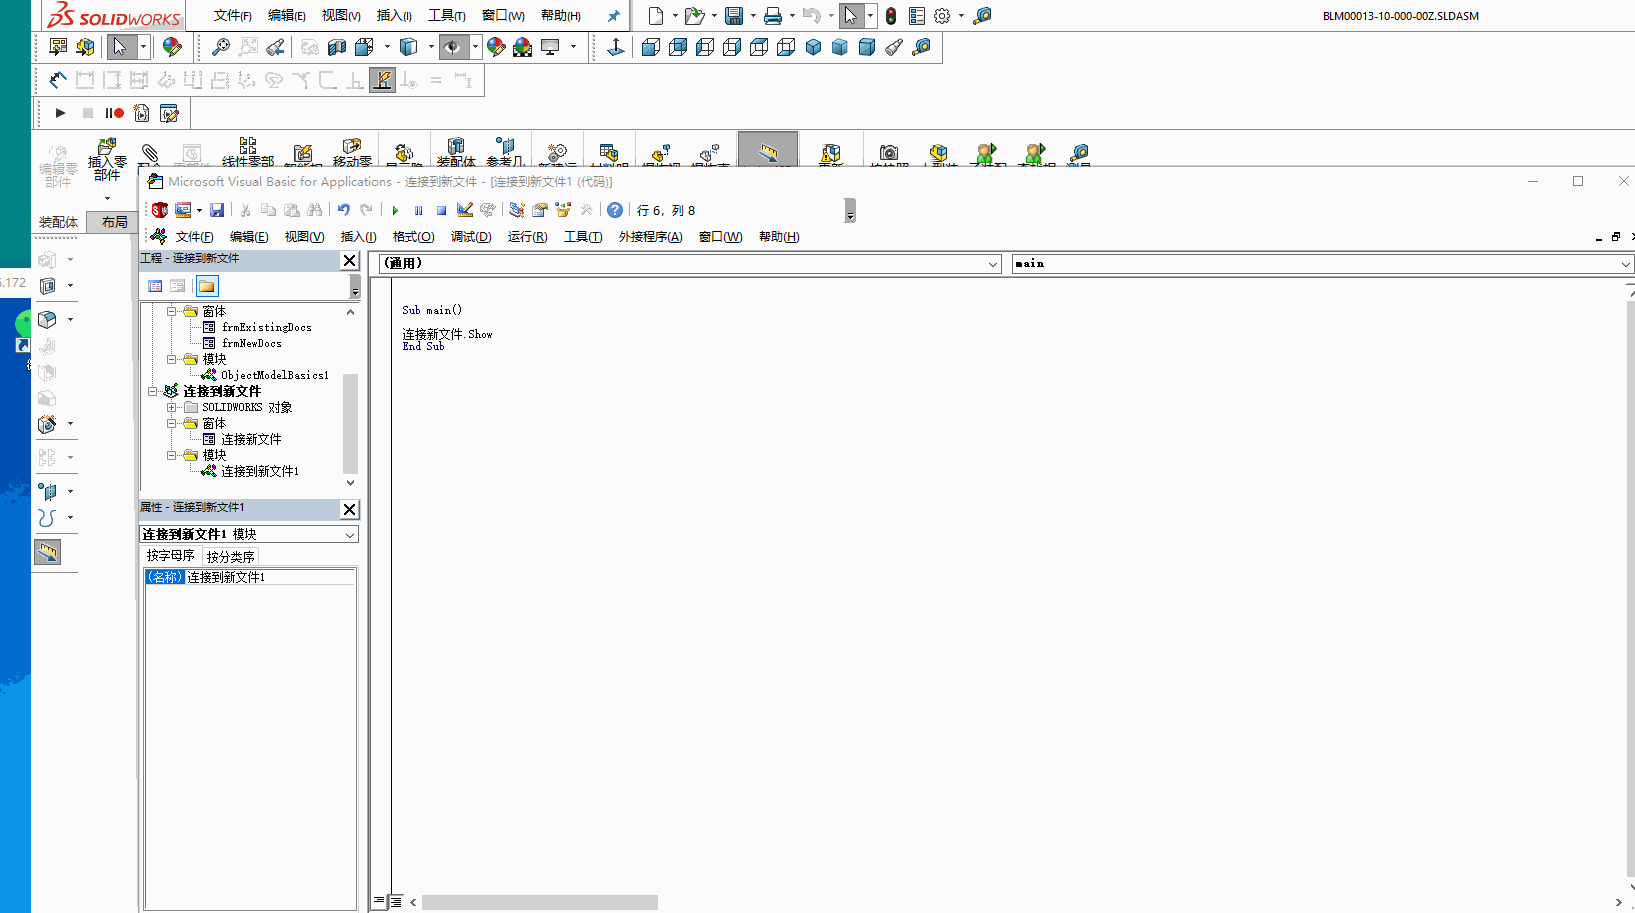The width and height of the screenshot is (1635, 913).
Task: Close the 工程 project explorer panel
Action: (x=349, y=260)
